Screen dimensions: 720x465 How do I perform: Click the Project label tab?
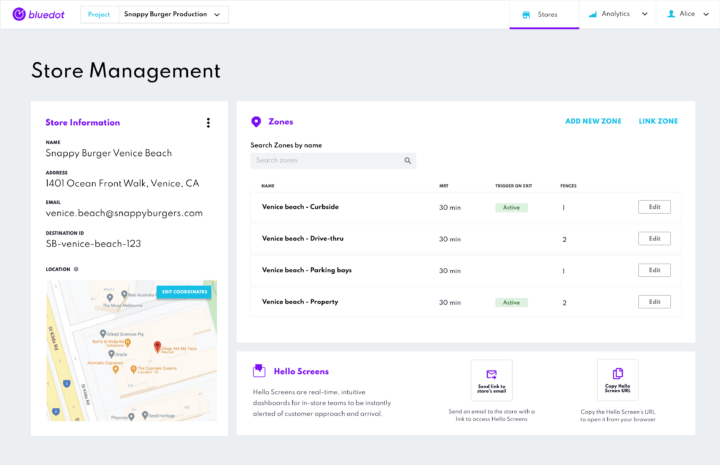point(99,14)
